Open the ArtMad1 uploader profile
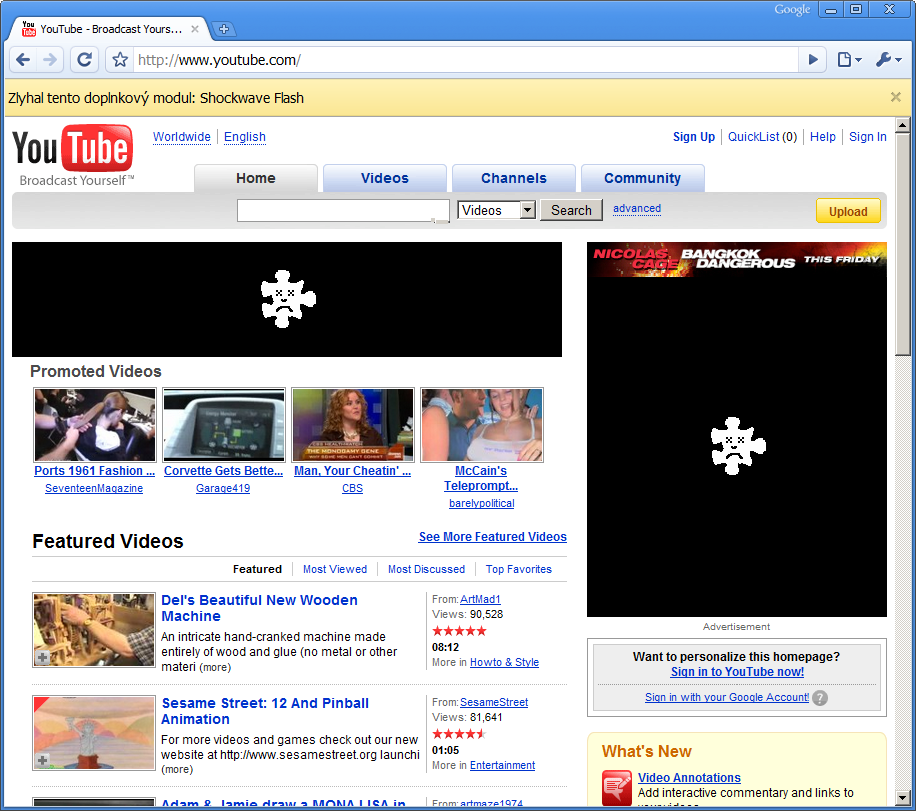 480,599
